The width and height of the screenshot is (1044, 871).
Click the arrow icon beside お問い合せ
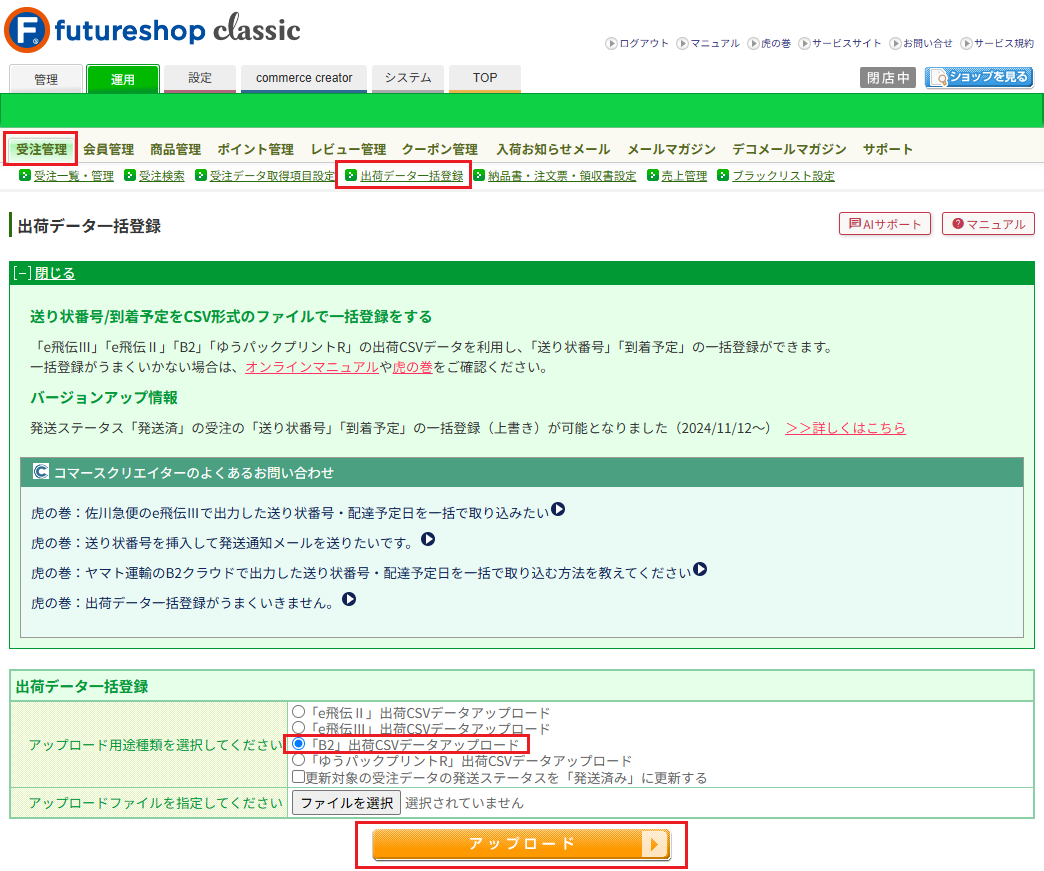[x=896, y=43]
